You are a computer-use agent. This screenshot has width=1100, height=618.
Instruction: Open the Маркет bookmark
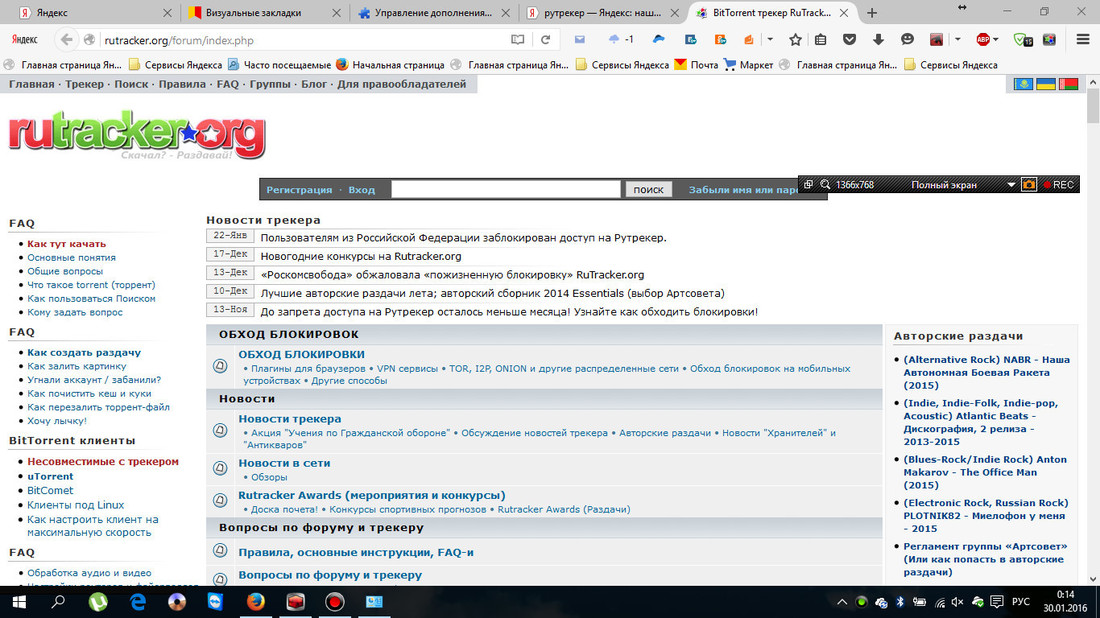point(749,65)
